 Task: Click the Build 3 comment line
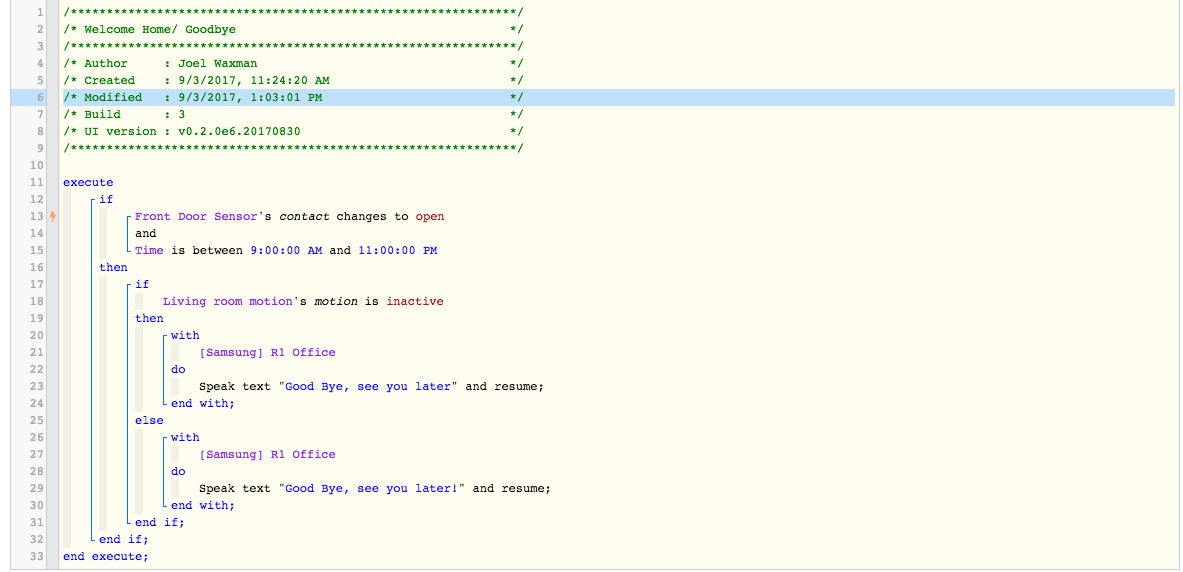(293, 115)
